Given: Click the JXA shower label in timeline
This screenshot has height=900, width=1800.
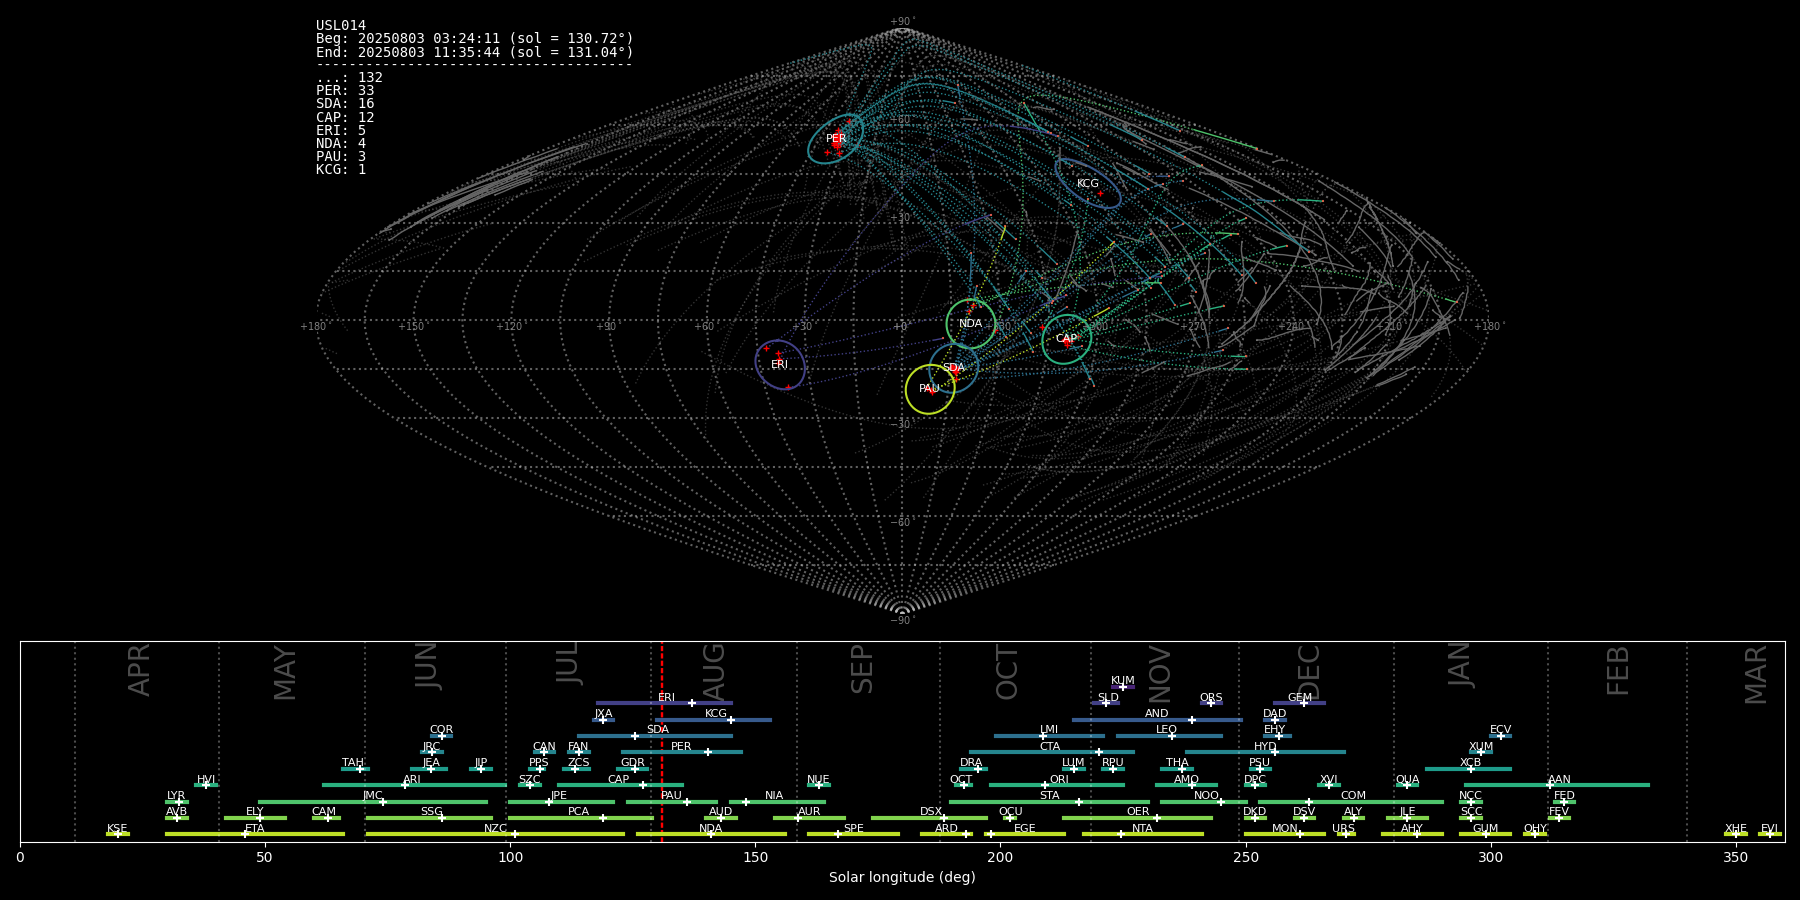Looking at the screenshot, I should coord(603,714).
